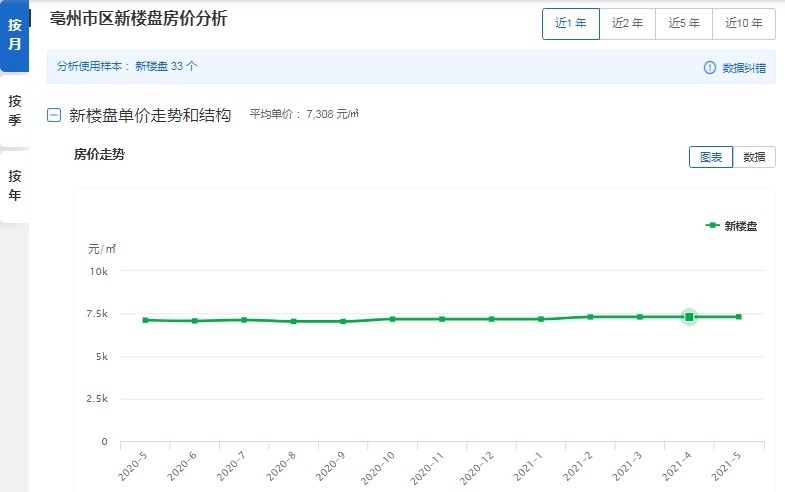Select the 近5年 time range

[684, 24]
